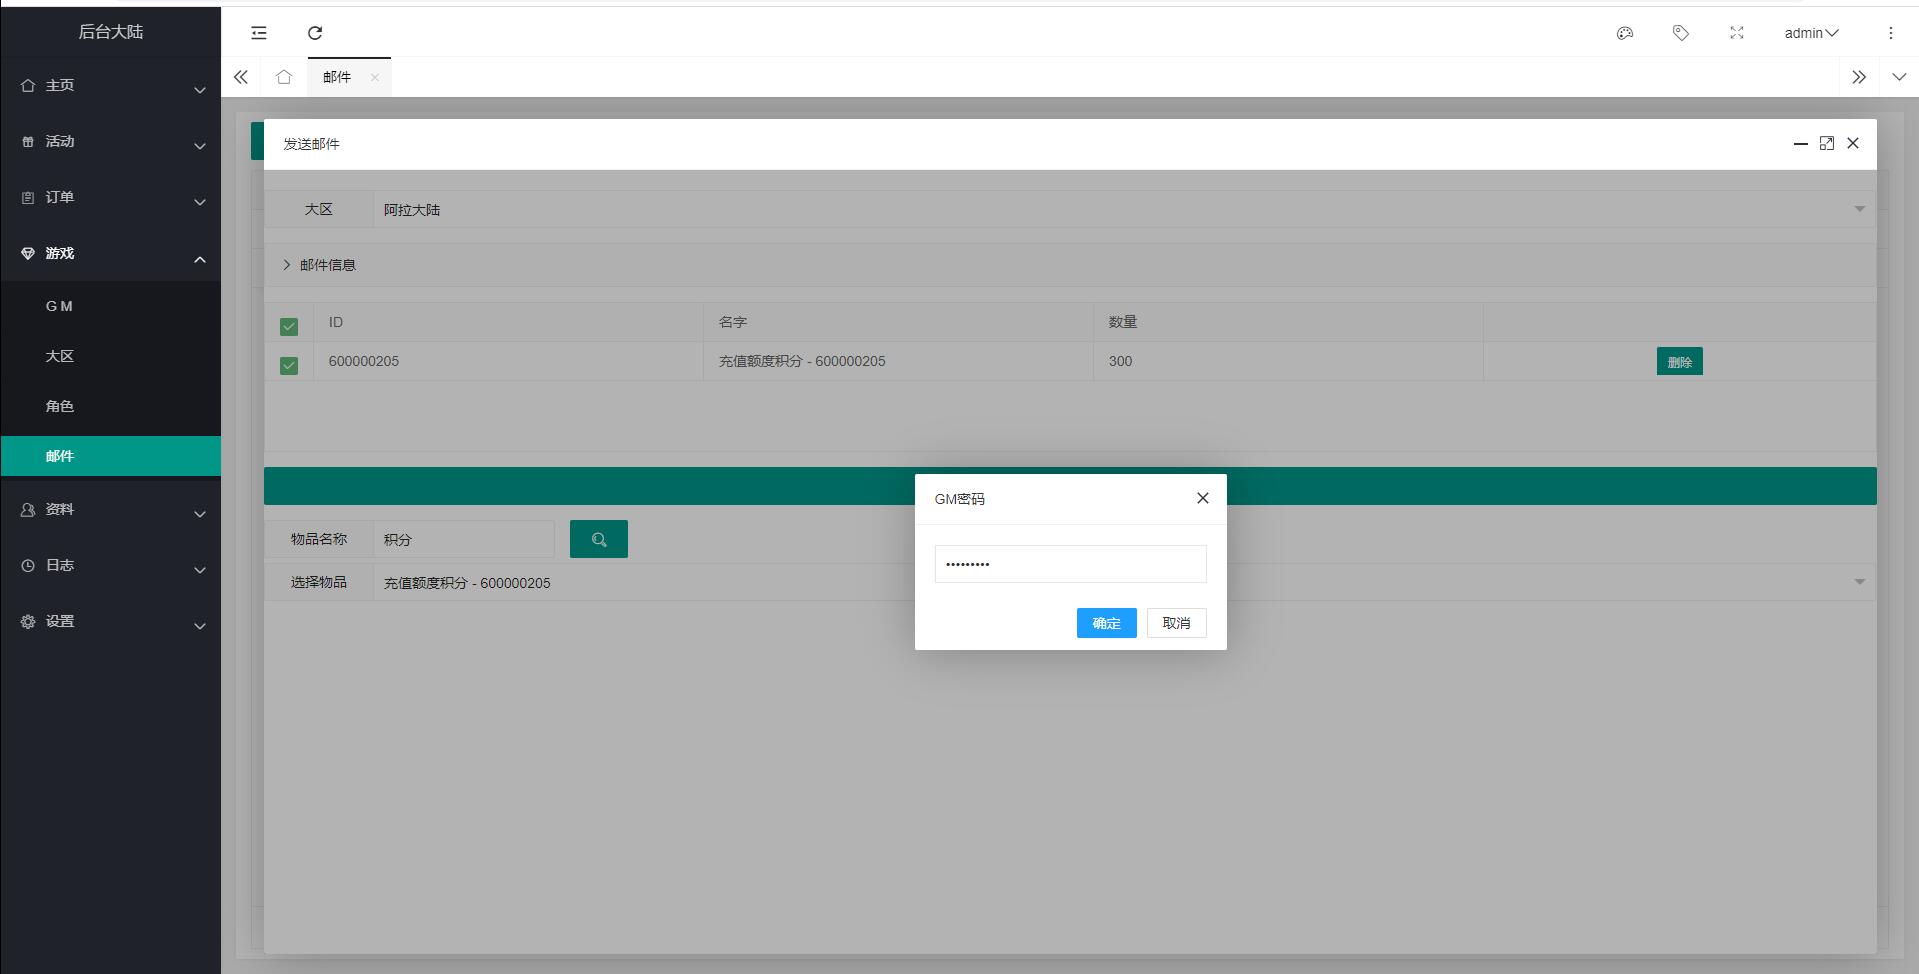The height and width of the screenshot is (974, 1919).
Task: Toggle sidebar collapse menu icon
Action: coord(259,33)
